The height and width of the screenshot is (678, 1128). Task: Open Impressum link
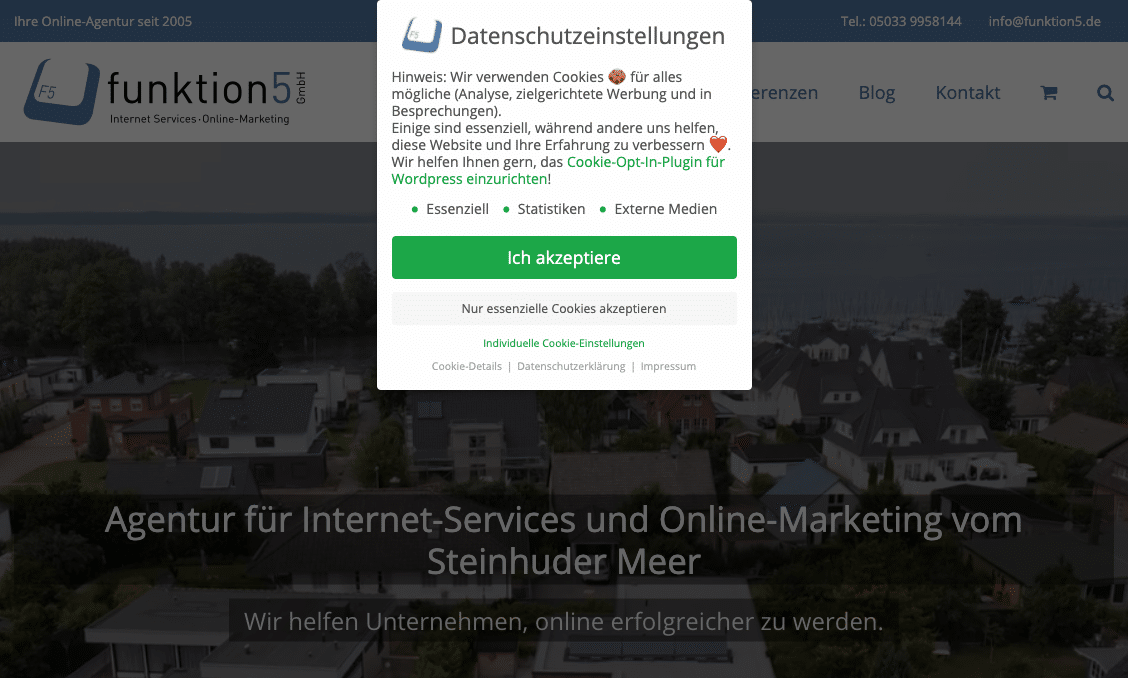(668, 366)
